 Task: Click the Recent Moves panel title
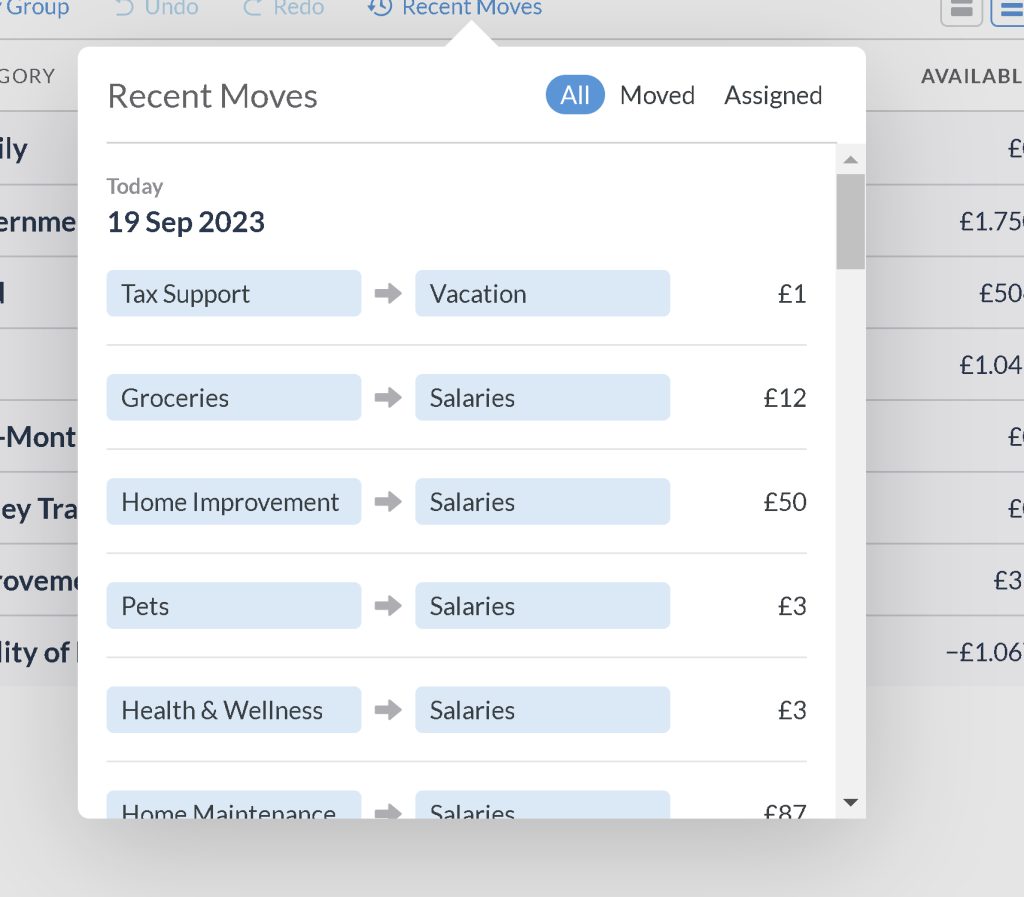click(212, 97)
